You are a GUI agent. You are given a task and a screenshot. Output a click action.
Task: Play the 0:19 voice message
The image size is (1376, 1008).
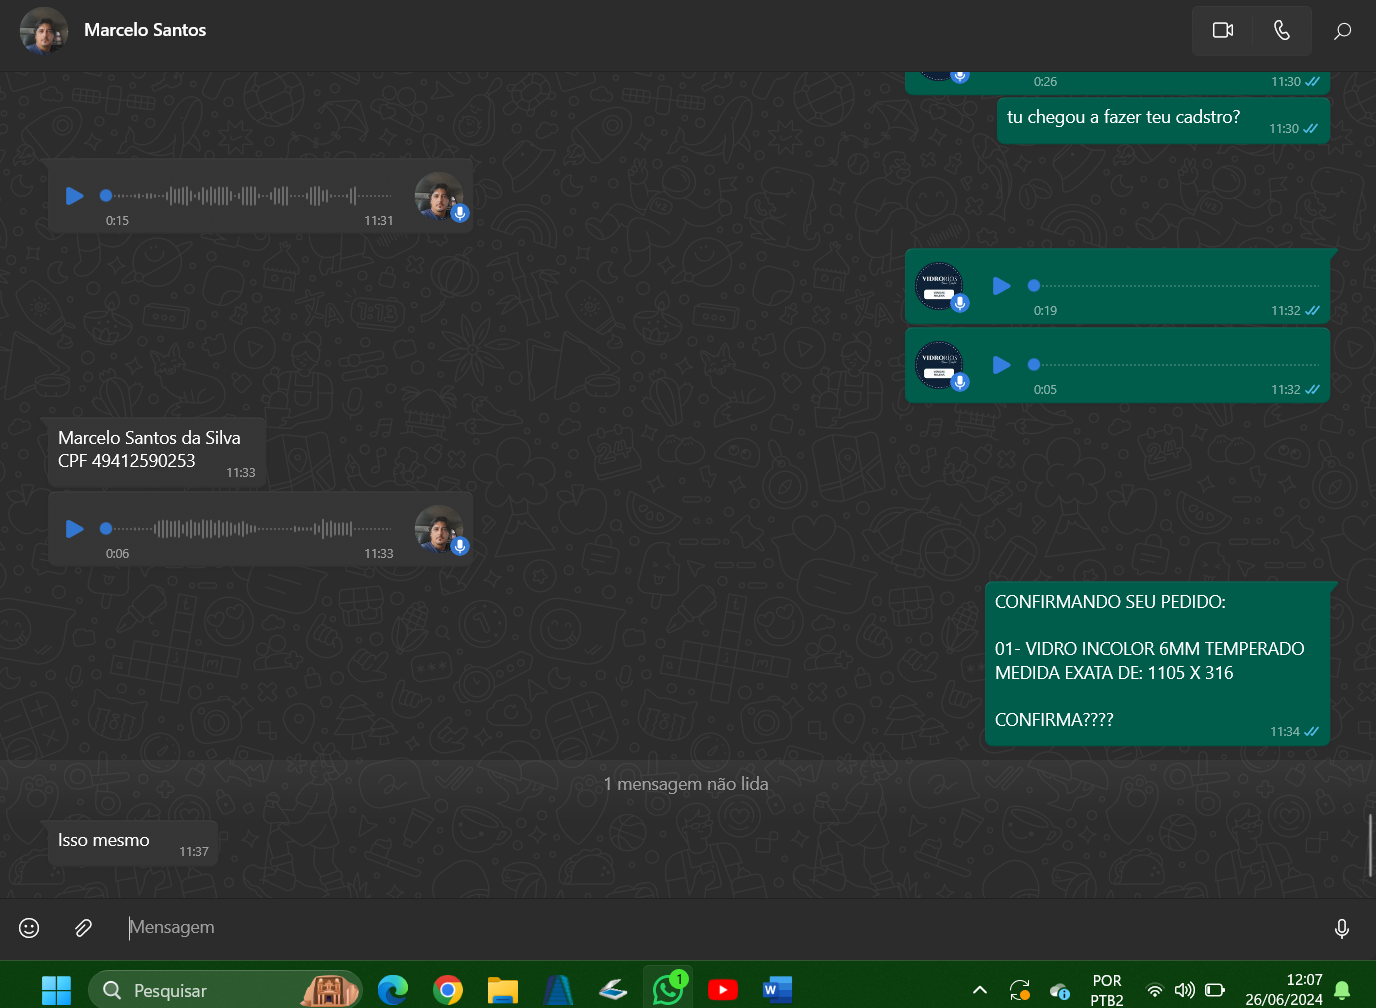1001,286
